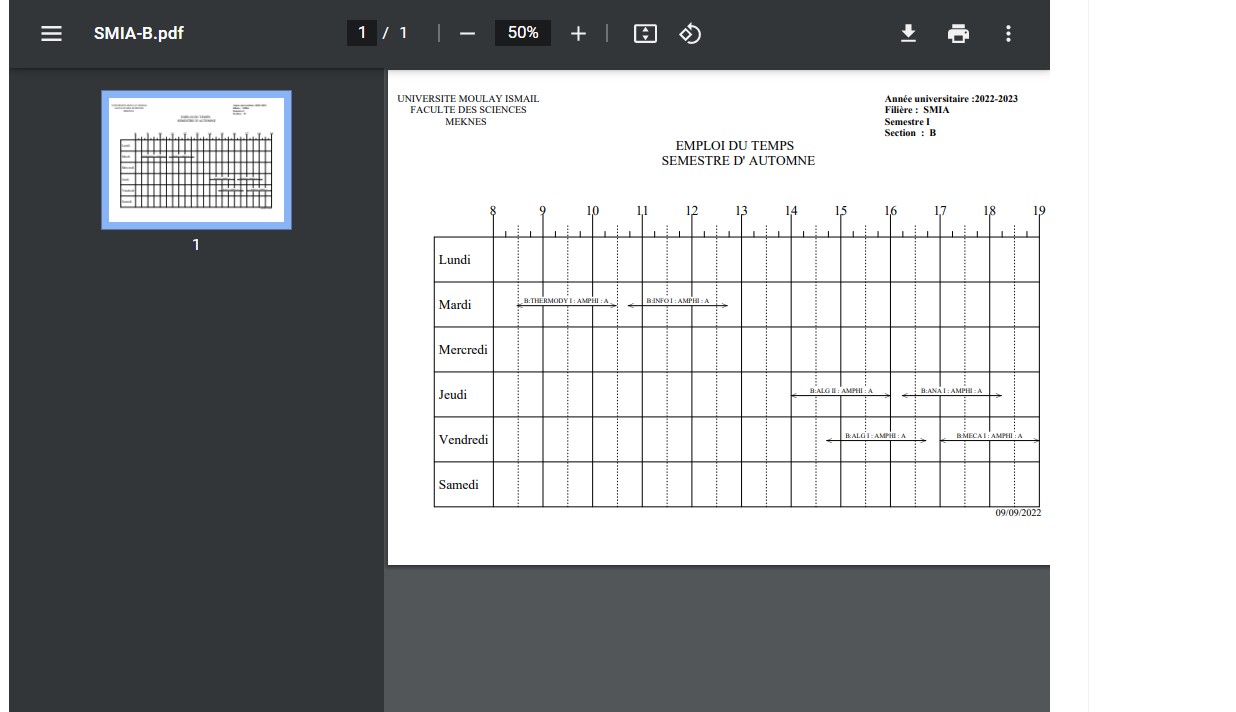
Task: Click the SMIA-B.pdf document title
Action: point(139,33)
